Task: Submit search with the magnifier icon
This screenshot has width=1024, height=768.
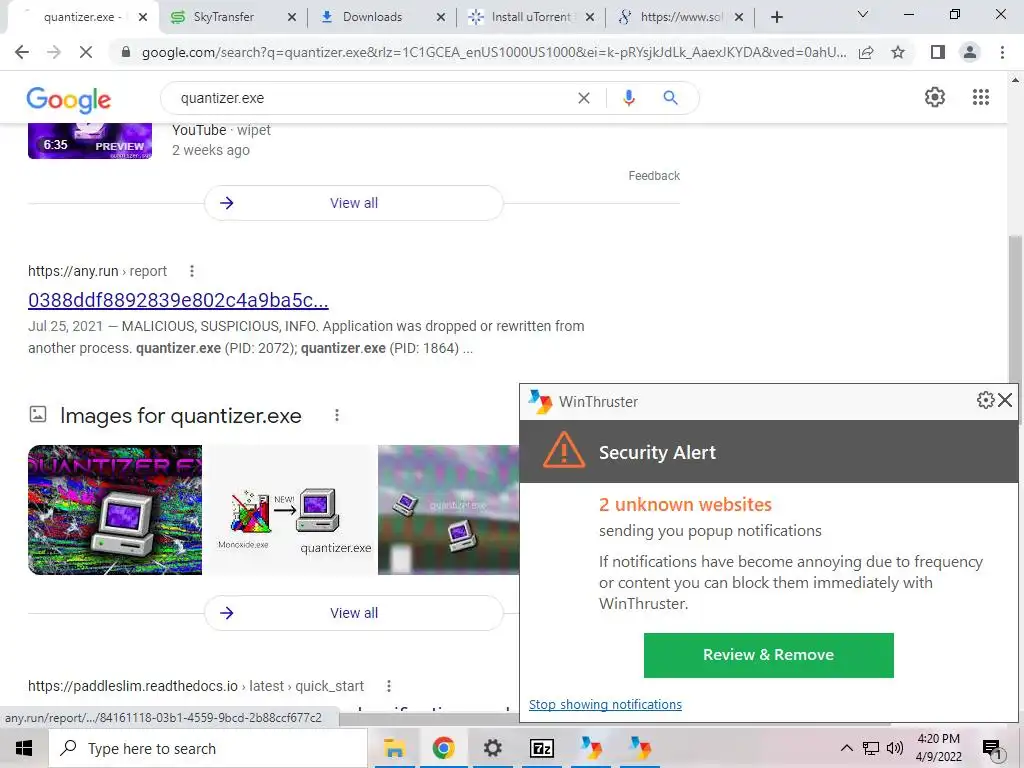Action: [x=670, y=98]
